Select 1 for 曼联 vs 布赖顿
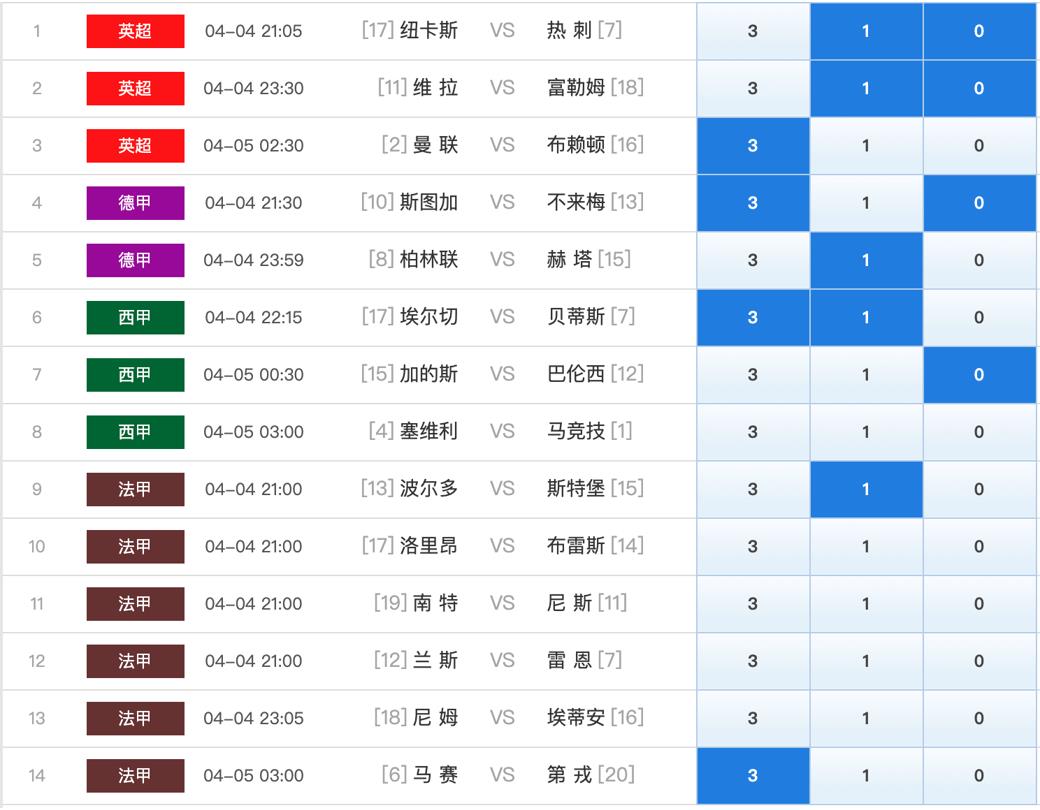Viewport: 1040px width, 810px height. tap(866, 146)
